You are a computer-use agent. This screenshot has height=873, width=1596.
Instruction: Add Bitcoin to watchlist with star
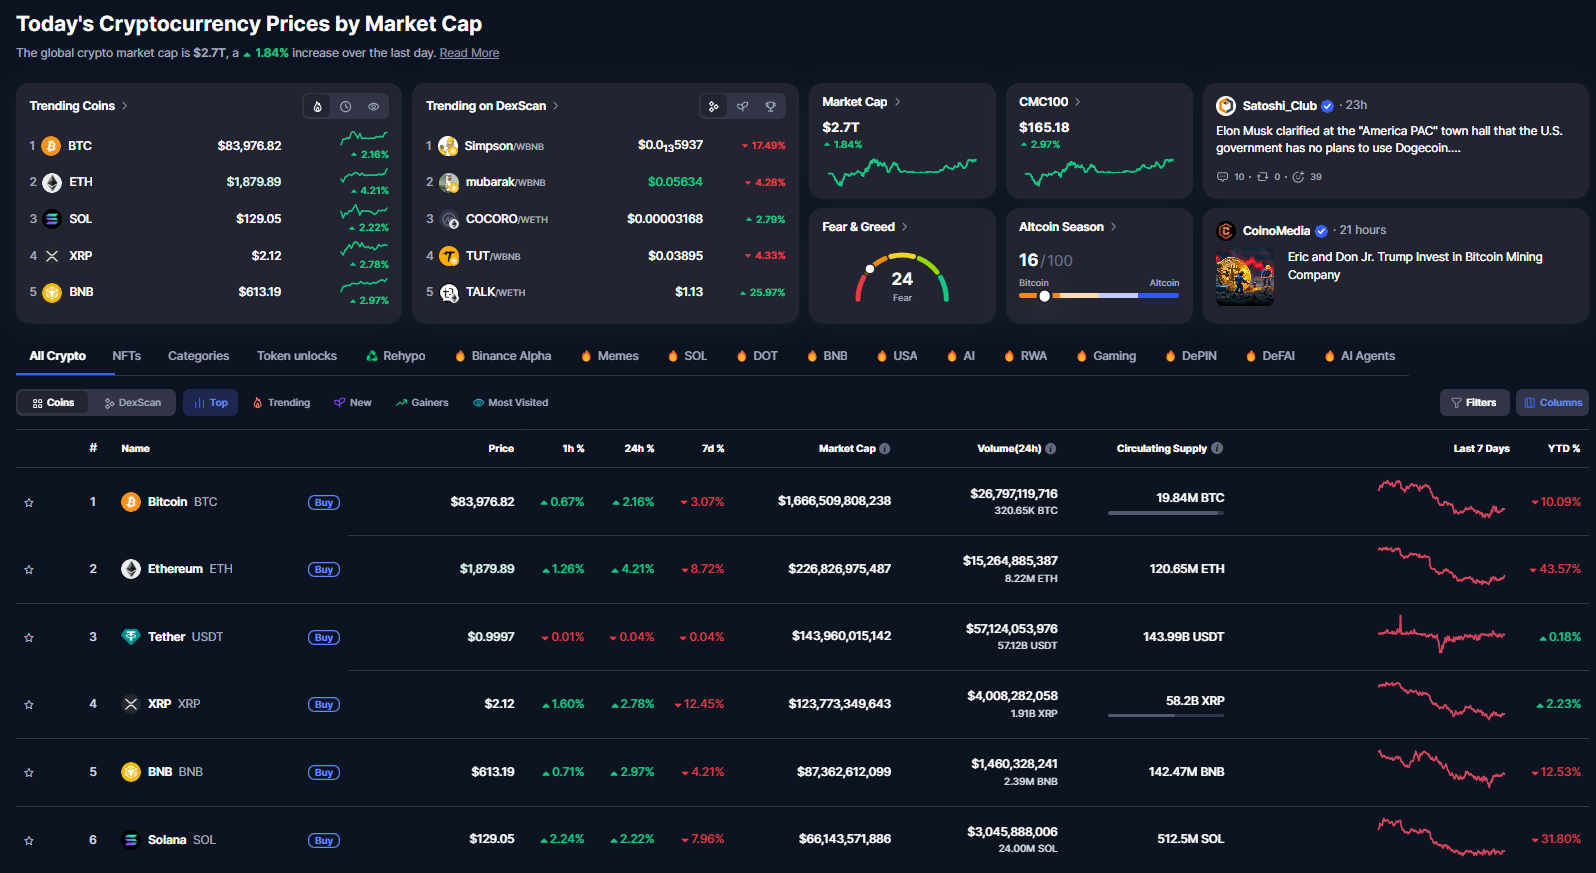tap(29, 502)
